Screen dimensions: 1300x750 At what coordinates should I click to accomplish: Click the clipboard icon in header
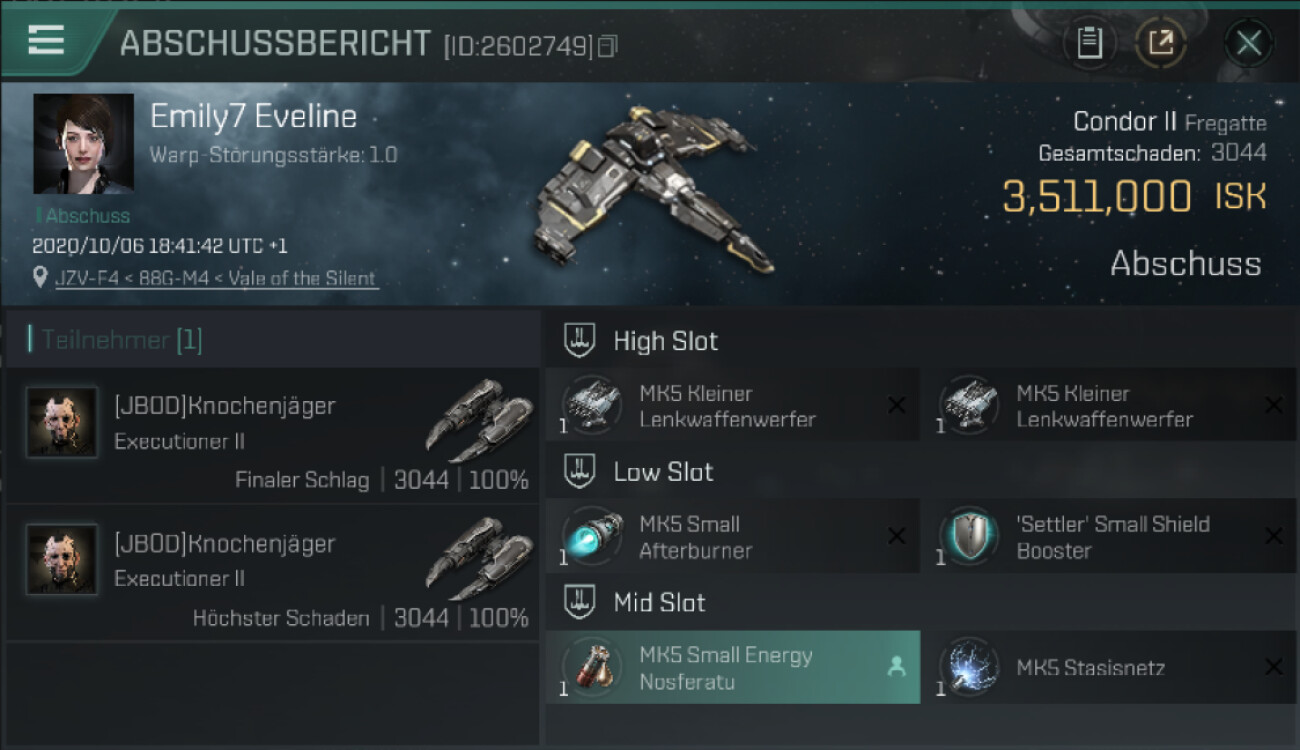pyautogui.click(x=1090, y=43)
